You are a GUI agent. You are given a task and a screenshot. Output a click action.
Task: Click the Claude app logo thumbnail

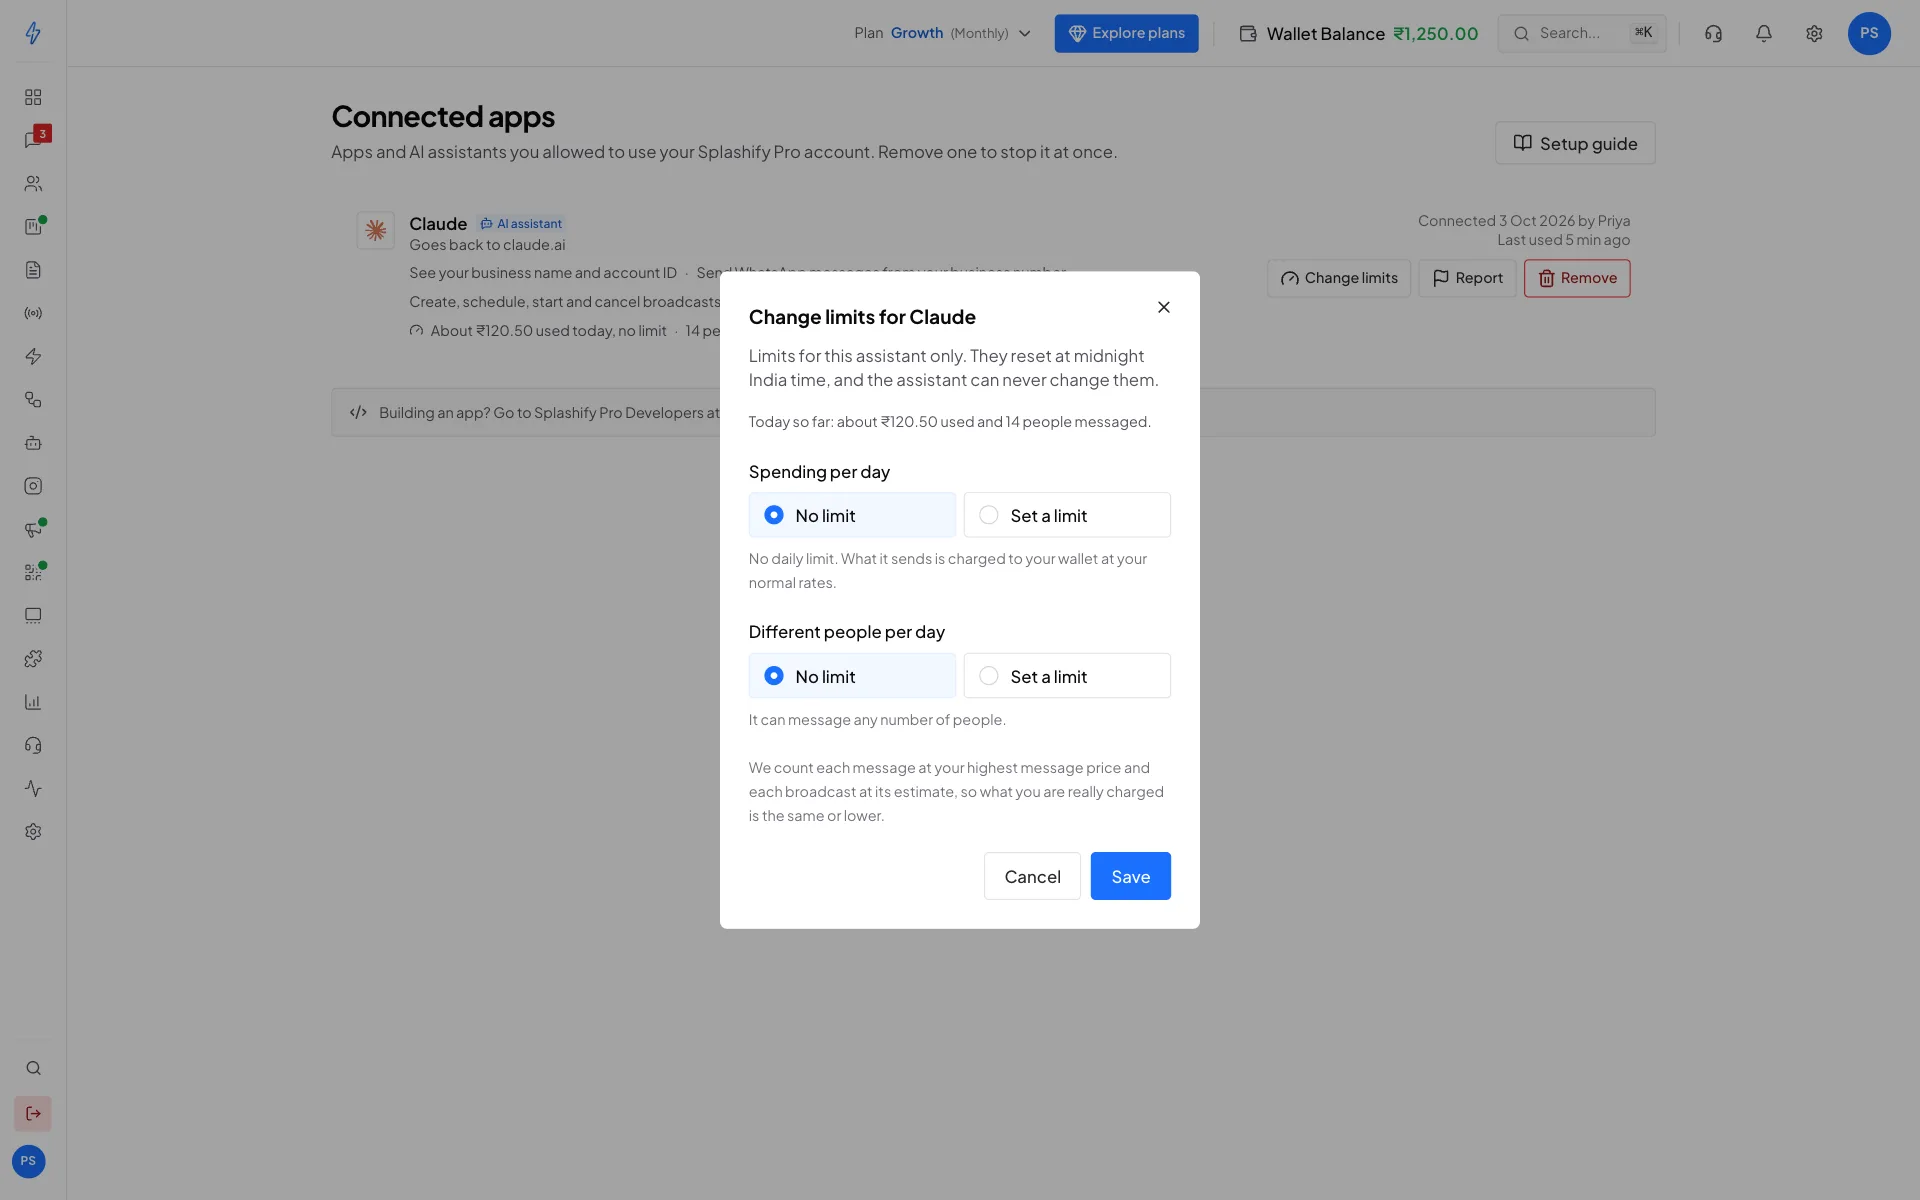coord(376,230)
